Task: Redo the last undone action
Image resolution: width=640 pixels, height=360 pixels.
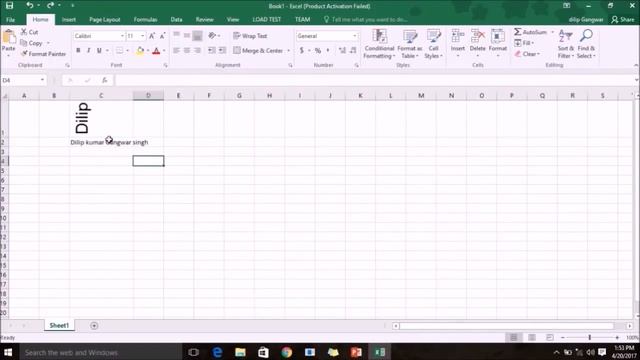Action: pyautogui.click(x=50, y=5)
